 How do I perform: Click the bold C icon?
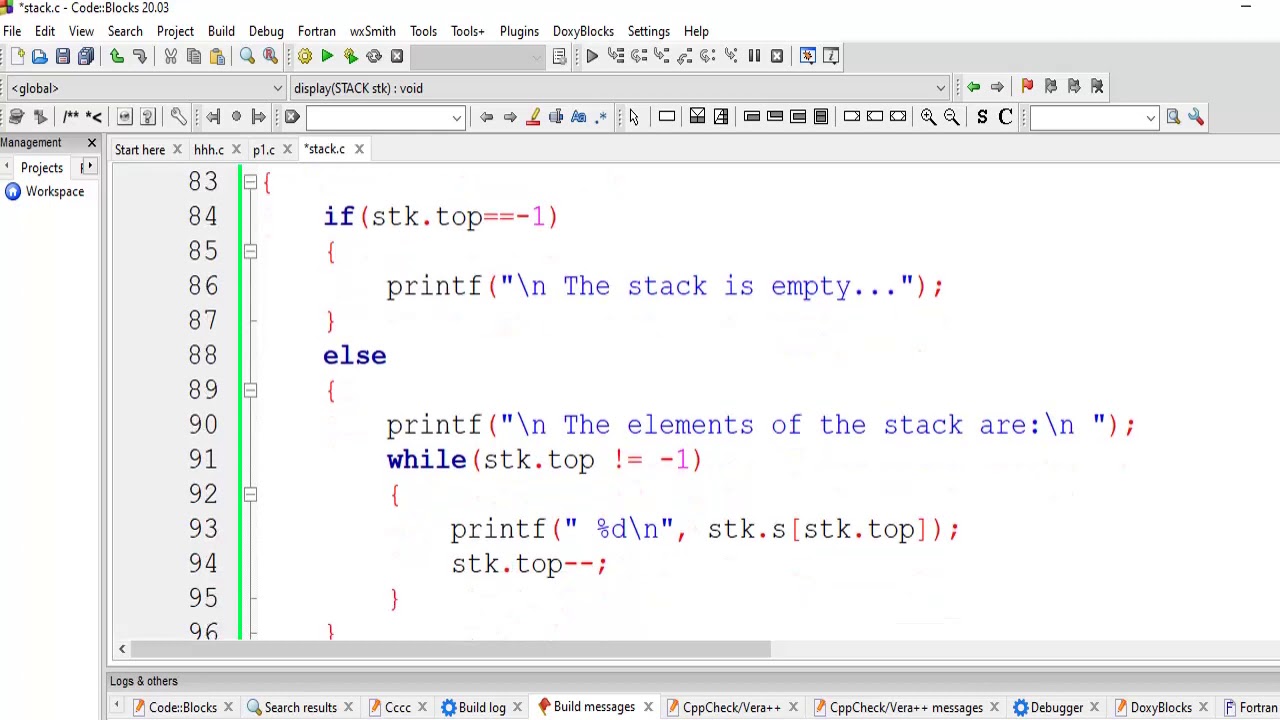(1005, 117)
